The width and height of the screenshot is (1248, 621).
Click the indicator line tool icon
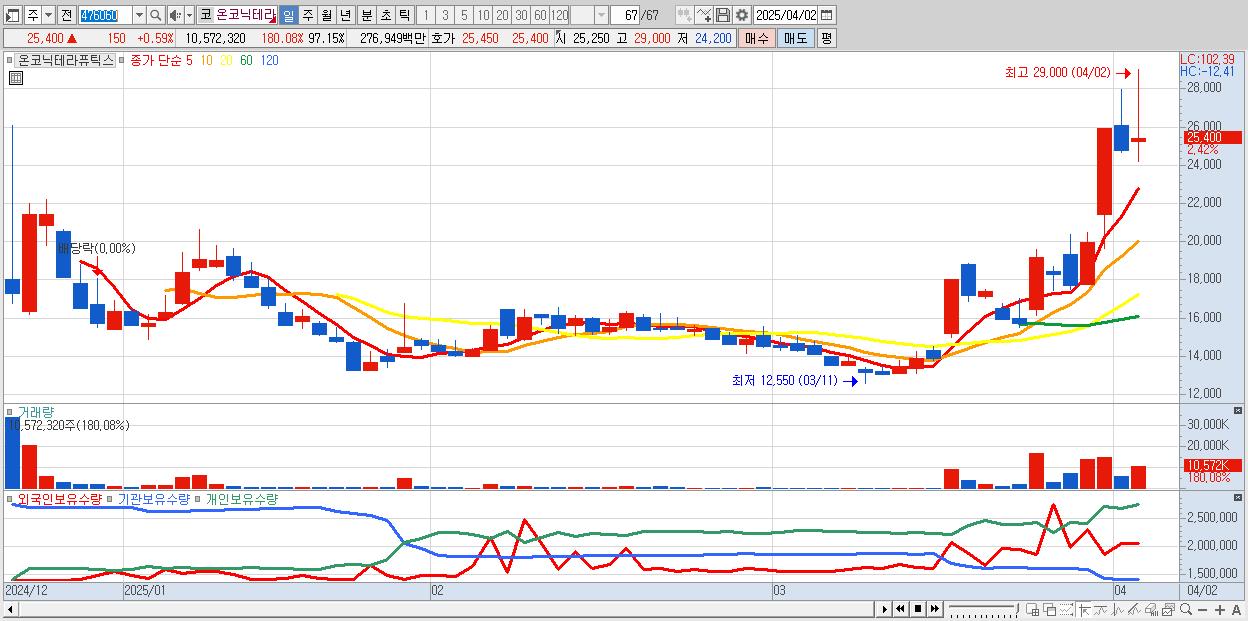(704, 15)
